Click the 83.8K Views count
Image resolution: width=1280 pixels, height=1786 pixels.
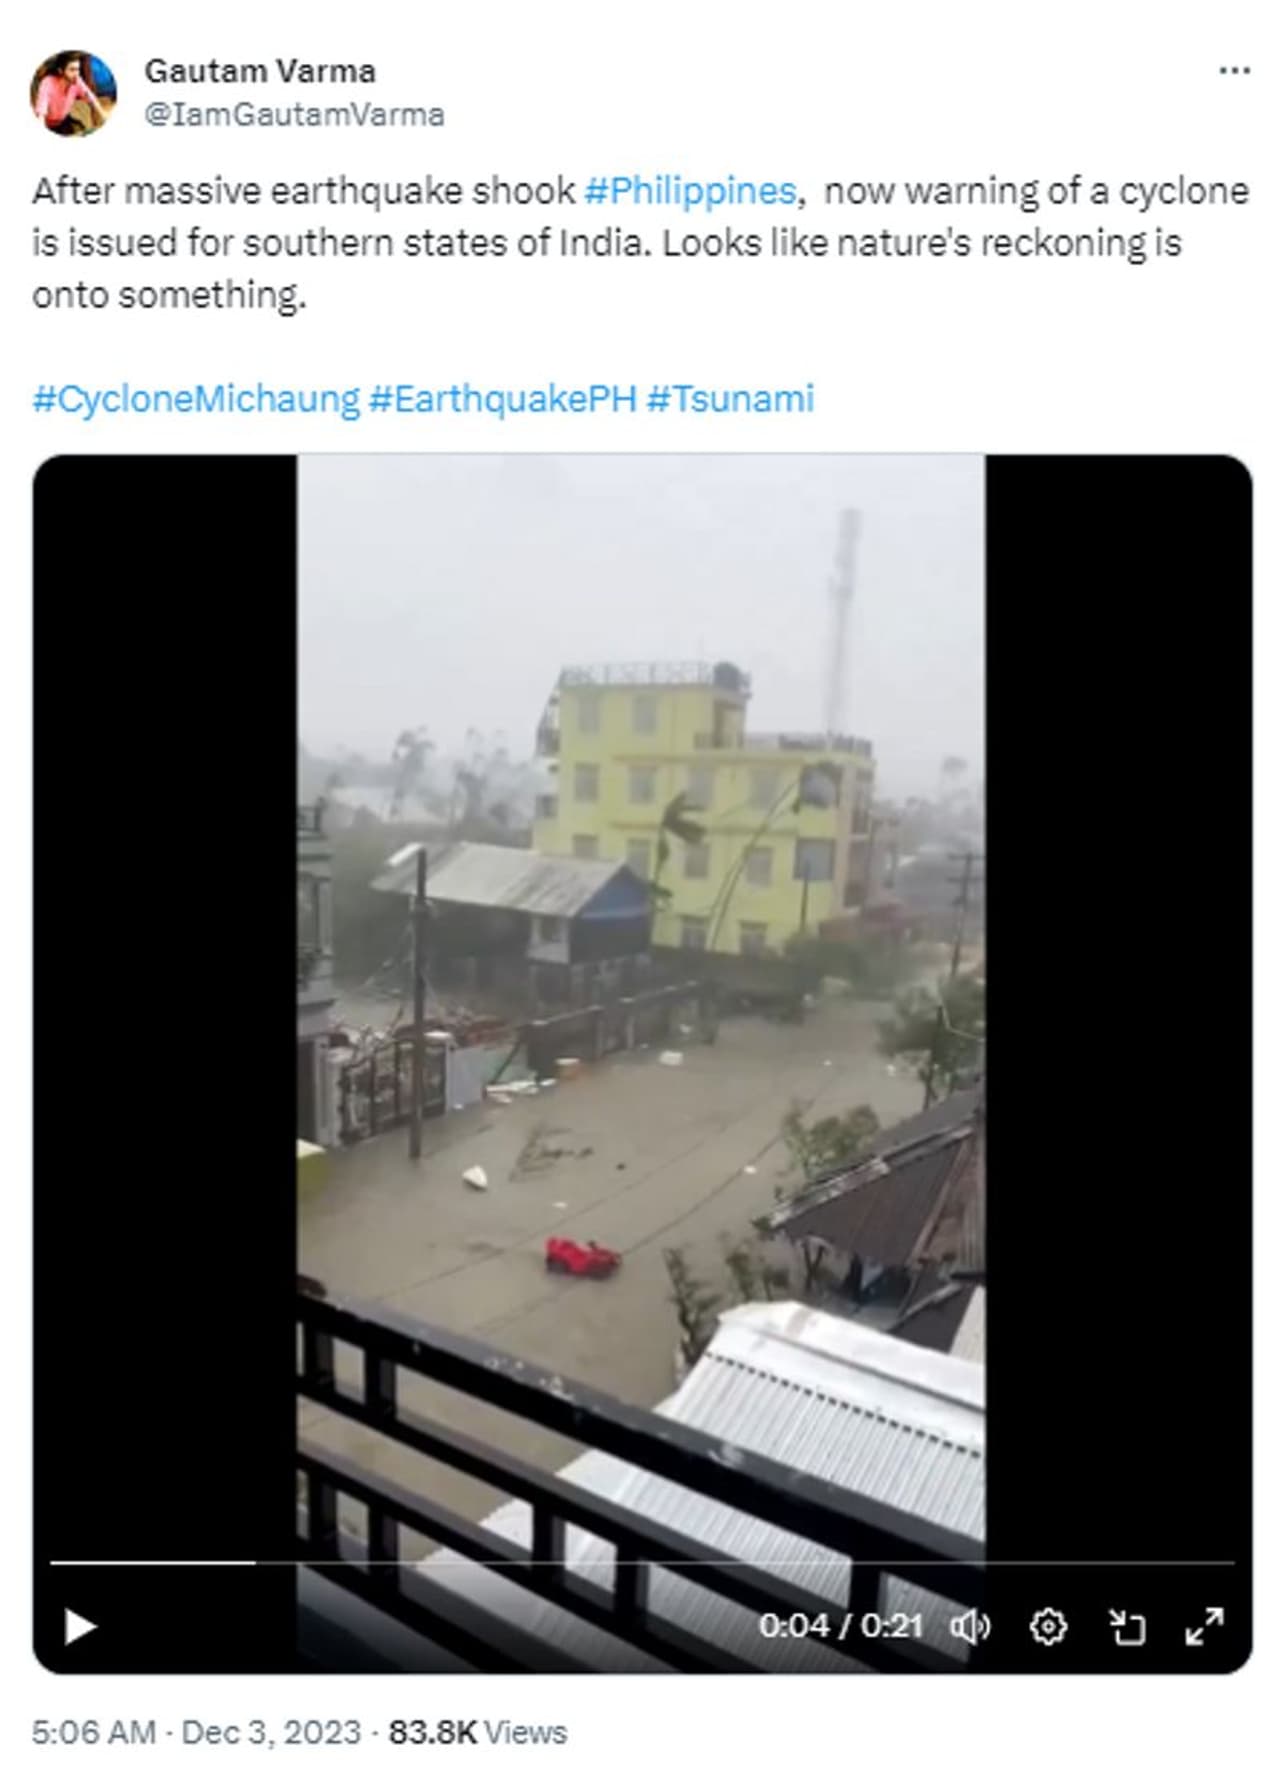pos(477,1732)
